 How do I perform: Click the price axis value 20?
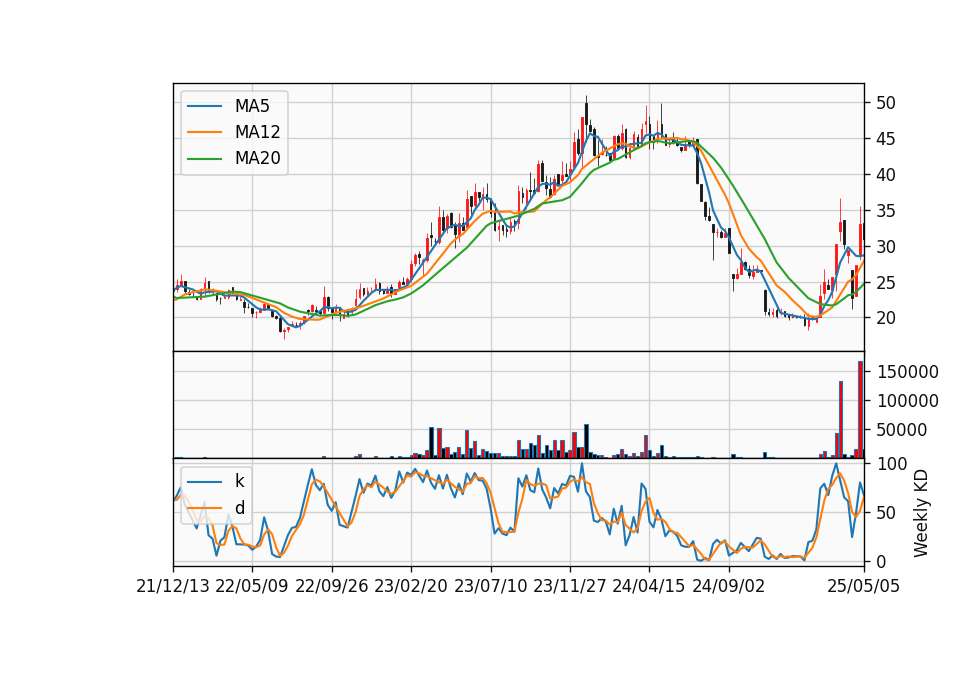[x=885, y=318]
